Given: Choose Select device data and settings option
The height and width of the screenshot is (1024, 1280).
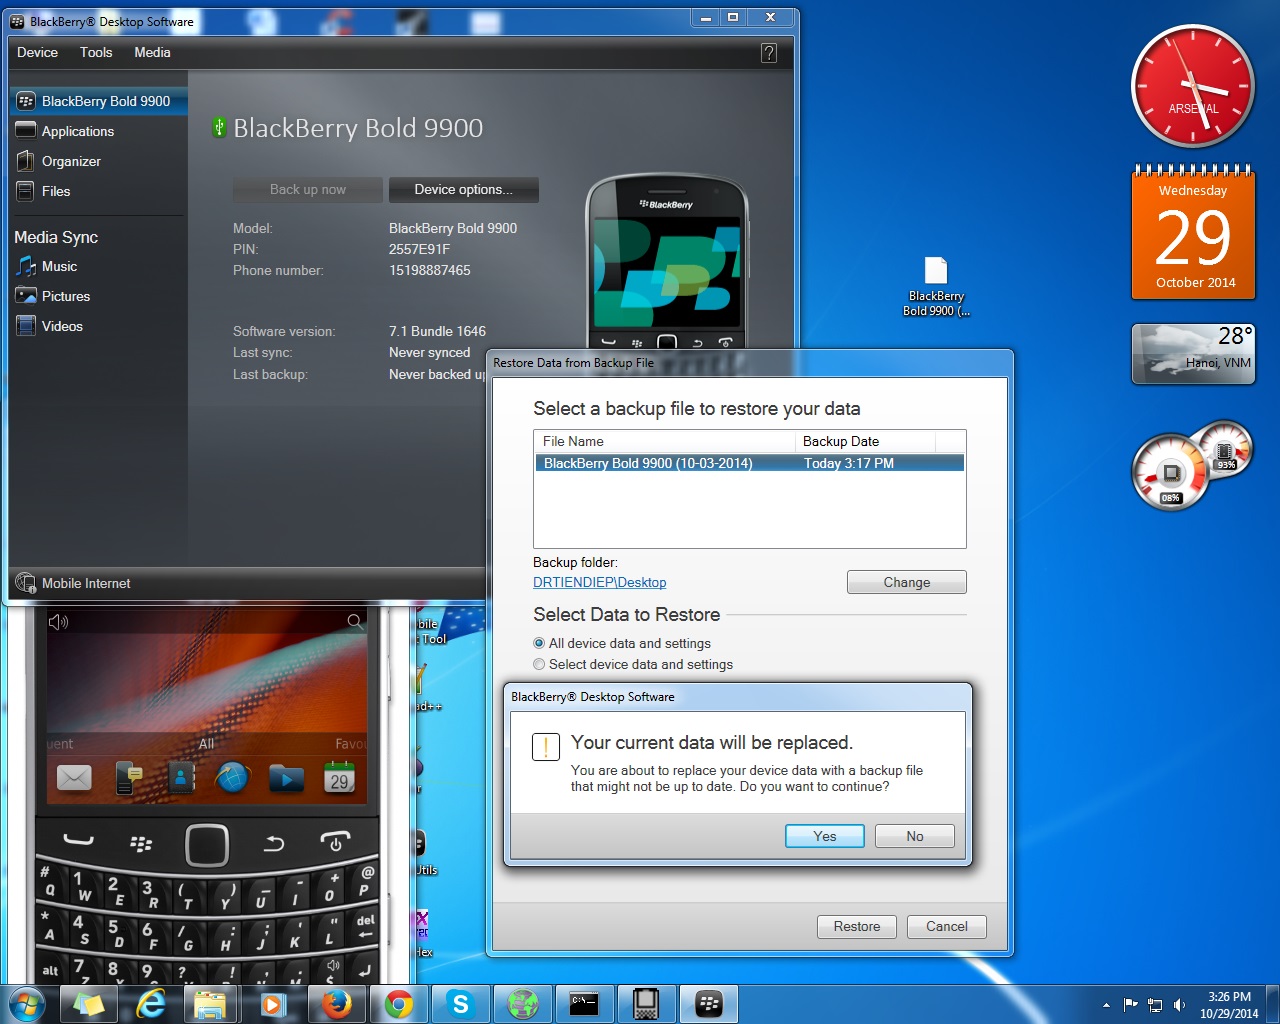Looking at the screenshot, I should (x=540, y=664).
